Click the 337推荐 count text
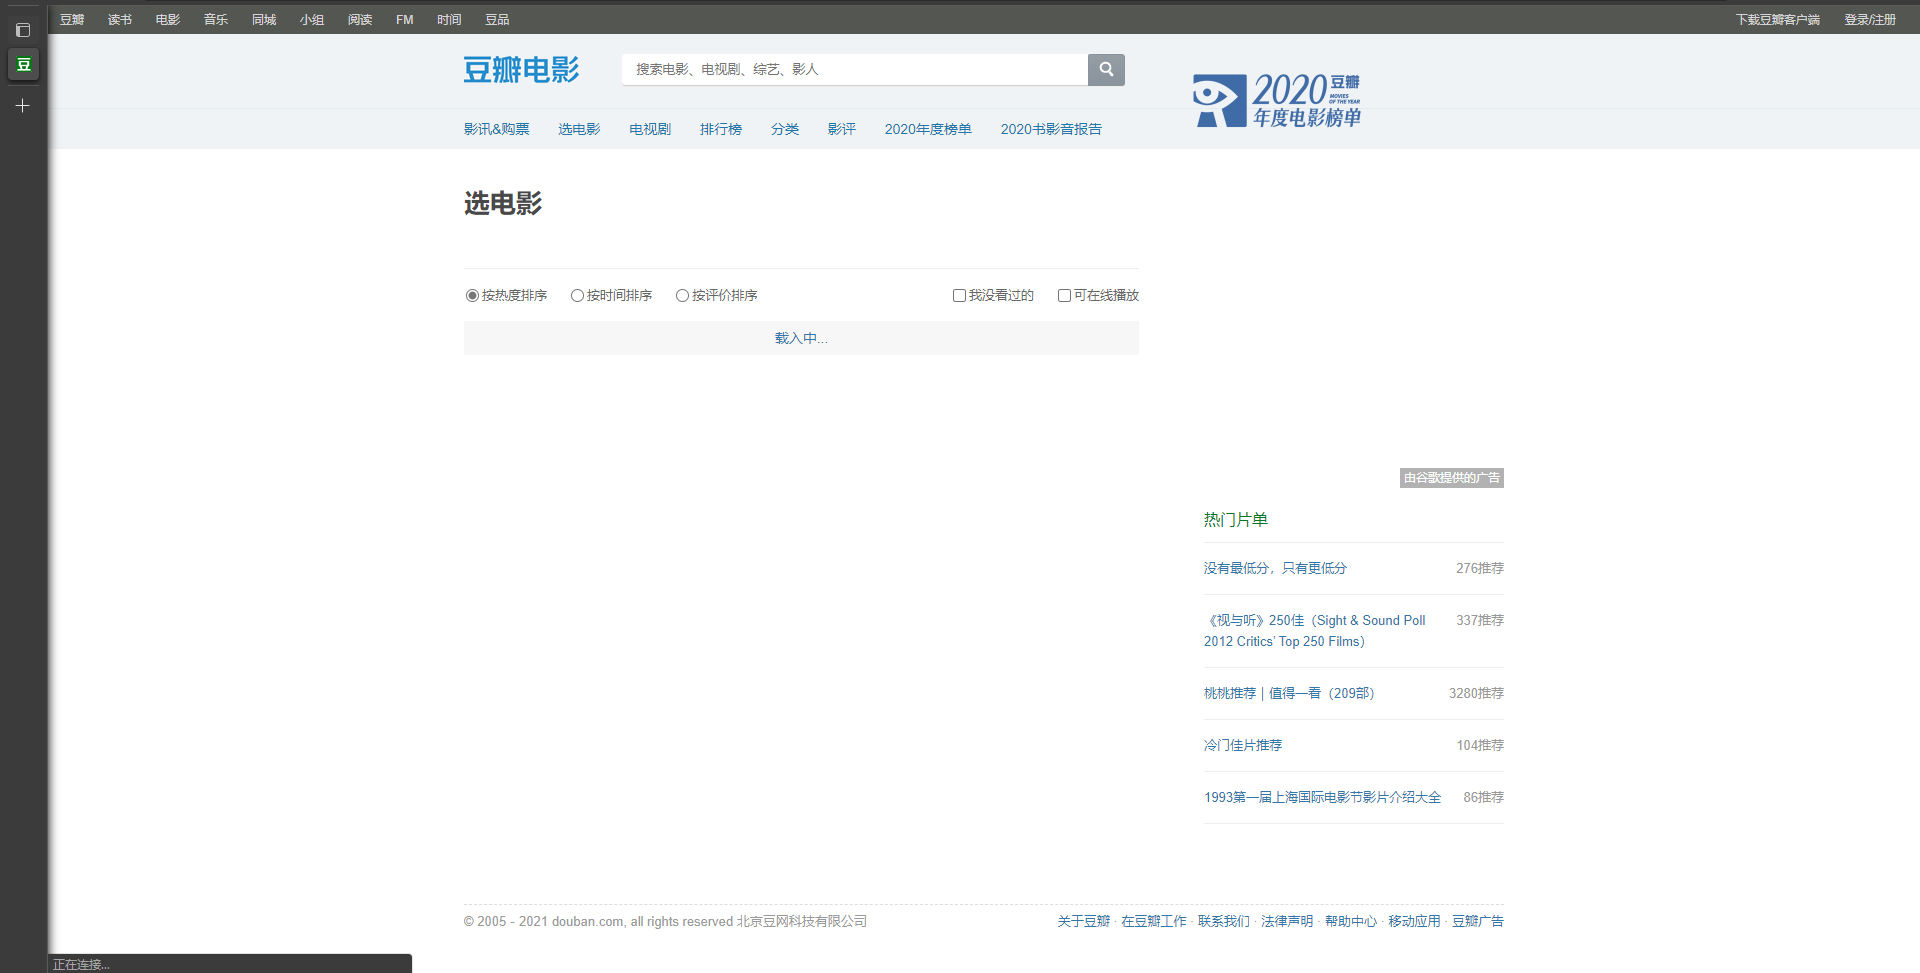 [1480, 620]
